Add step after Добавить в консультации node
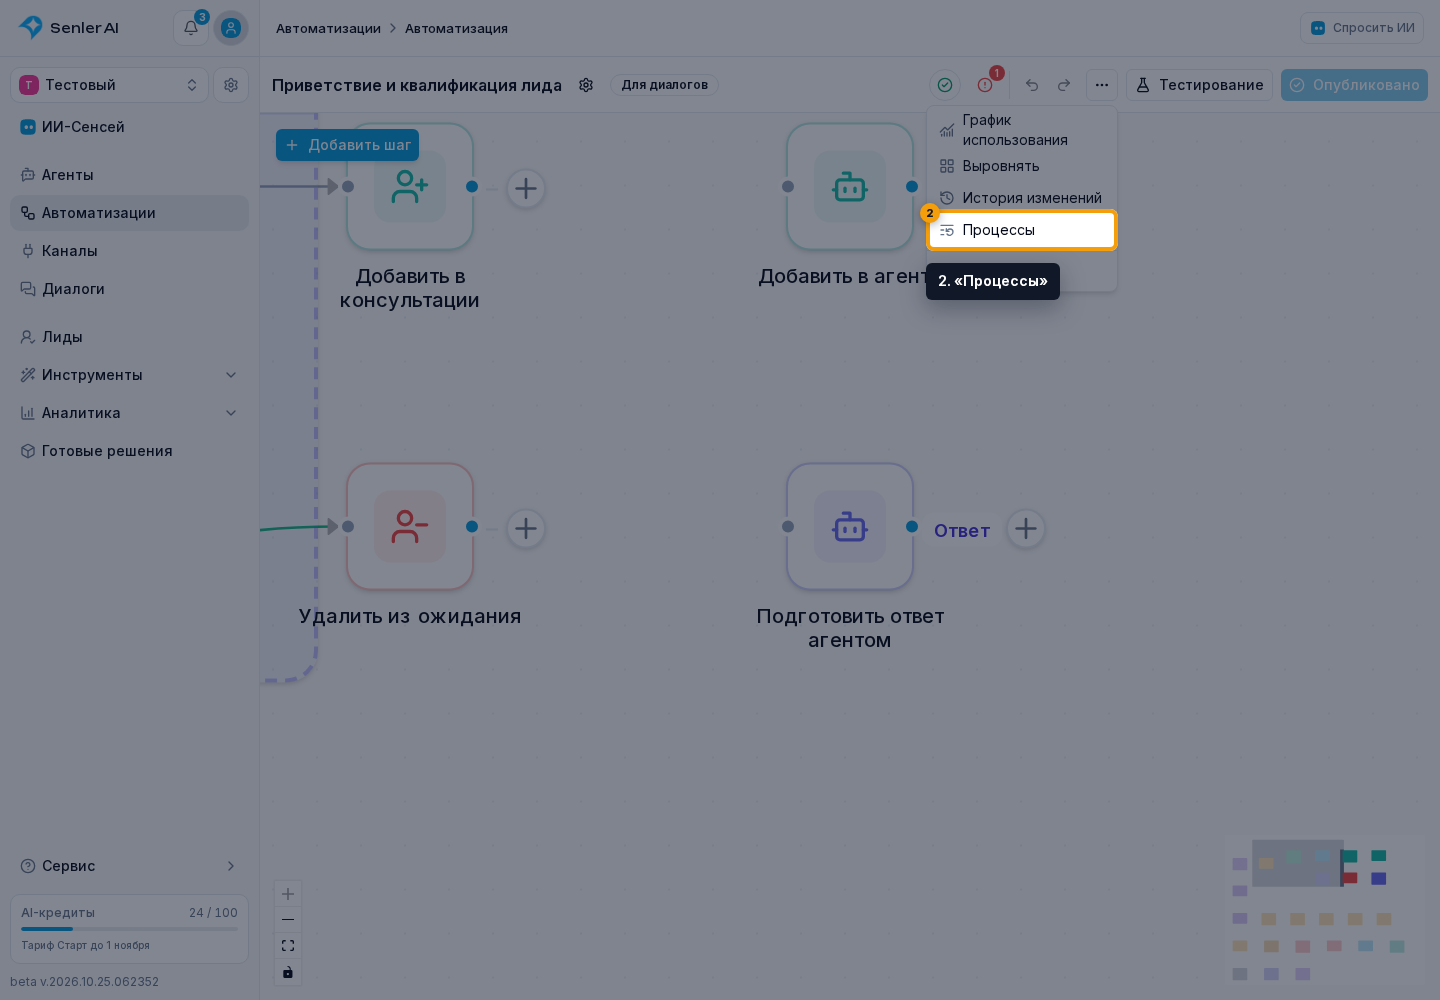 click(526, 188)
